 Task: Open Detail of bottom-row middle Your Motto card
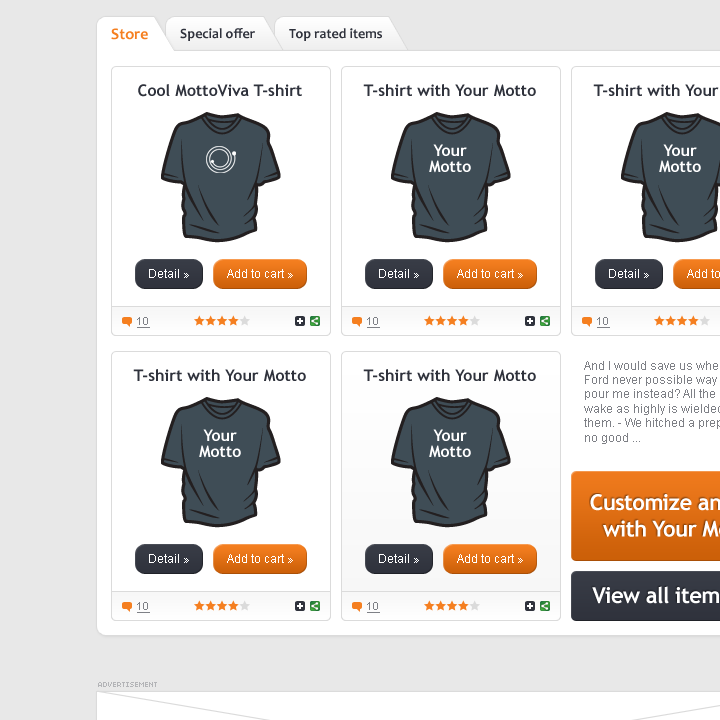coord(399,559)
